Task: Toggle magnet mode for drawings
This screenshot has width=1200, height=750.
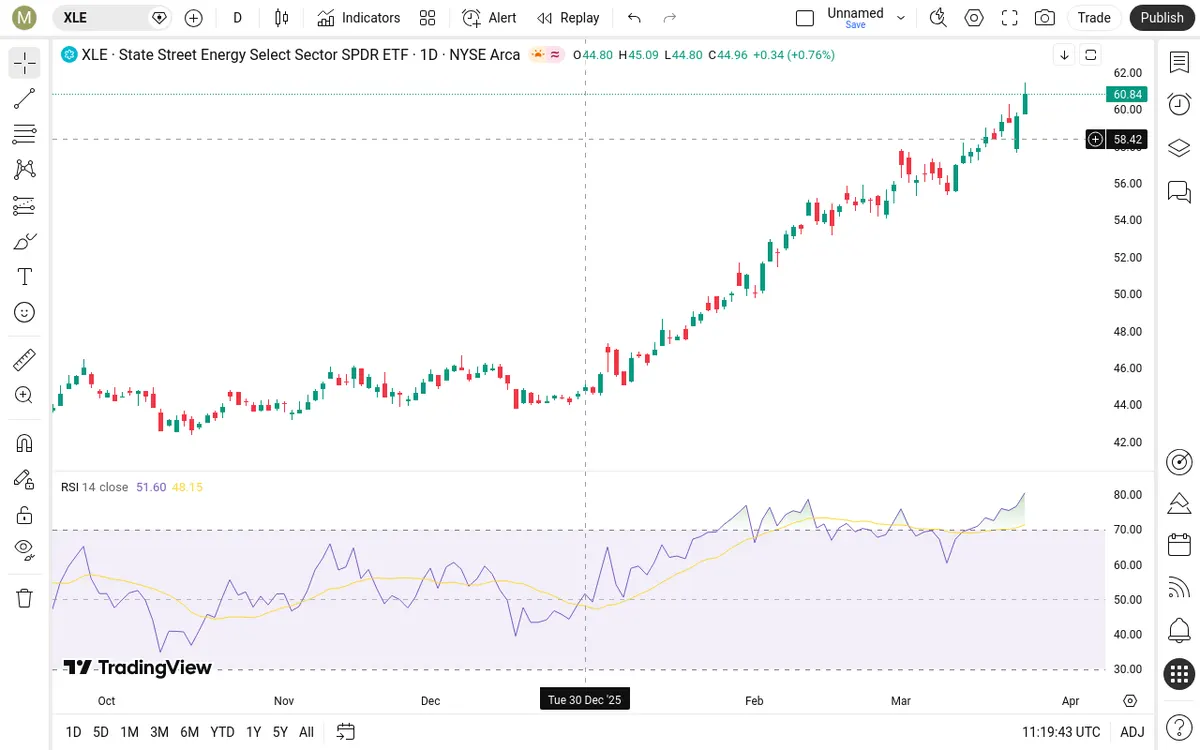Action: coord(24,443)
